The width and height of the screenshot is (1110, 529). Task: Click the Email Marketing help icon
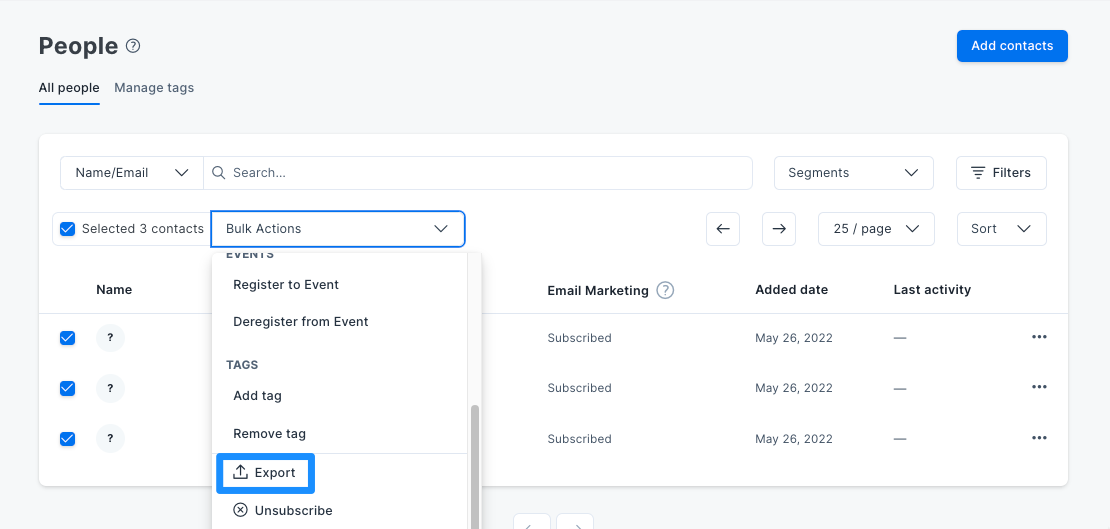665,290
